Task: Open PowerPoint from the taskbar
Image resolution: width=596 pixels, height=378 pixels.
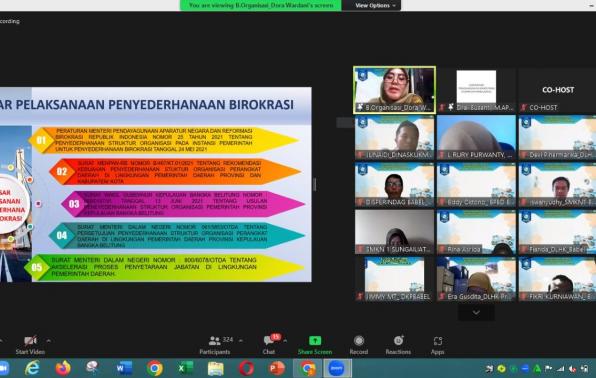Action: click(277, 368)
